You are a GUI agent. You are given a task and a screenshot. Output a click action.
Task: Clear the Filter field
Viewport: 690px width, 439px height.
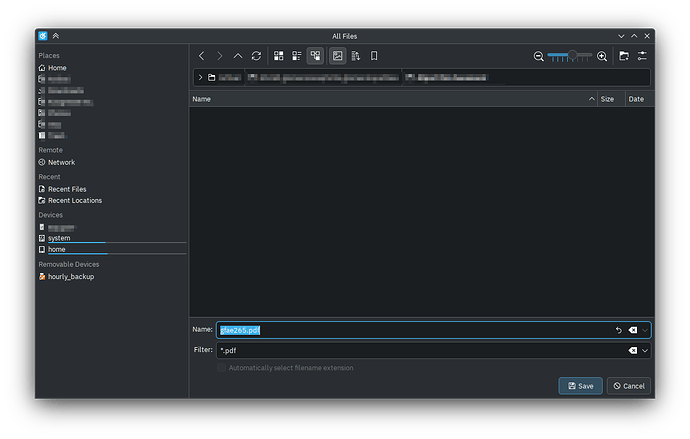coord(633,351)
